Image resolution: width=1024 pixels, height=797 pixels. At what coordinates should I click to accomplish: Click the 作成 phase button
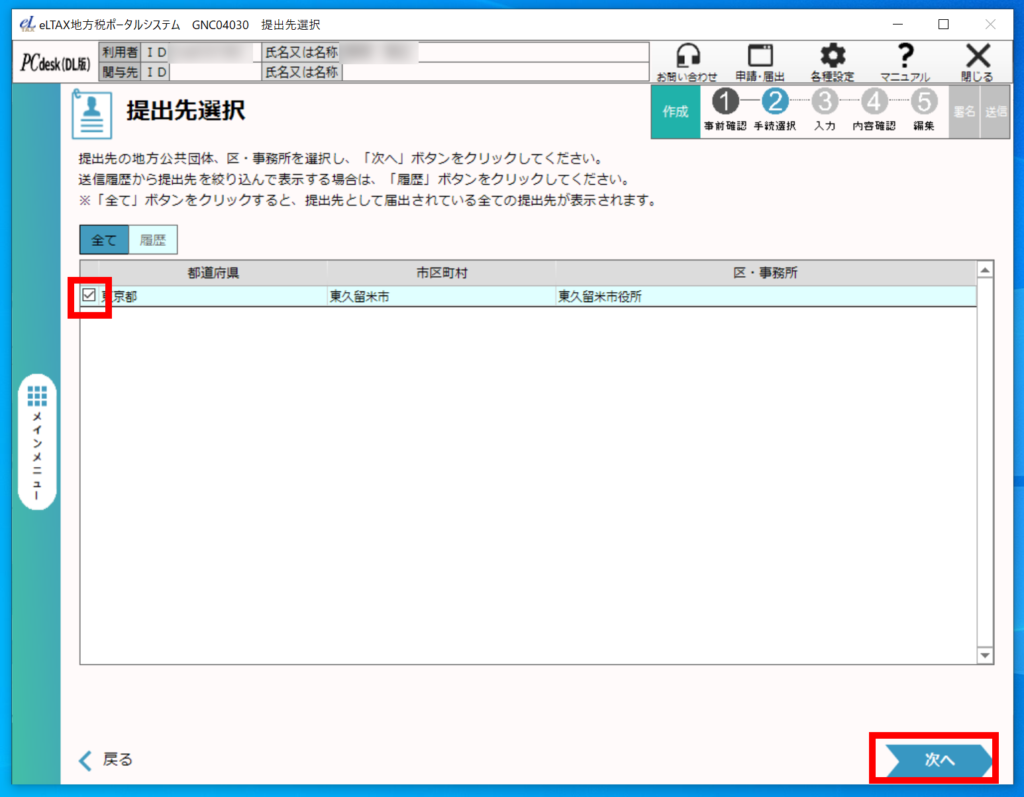click(x=675, y=111)
